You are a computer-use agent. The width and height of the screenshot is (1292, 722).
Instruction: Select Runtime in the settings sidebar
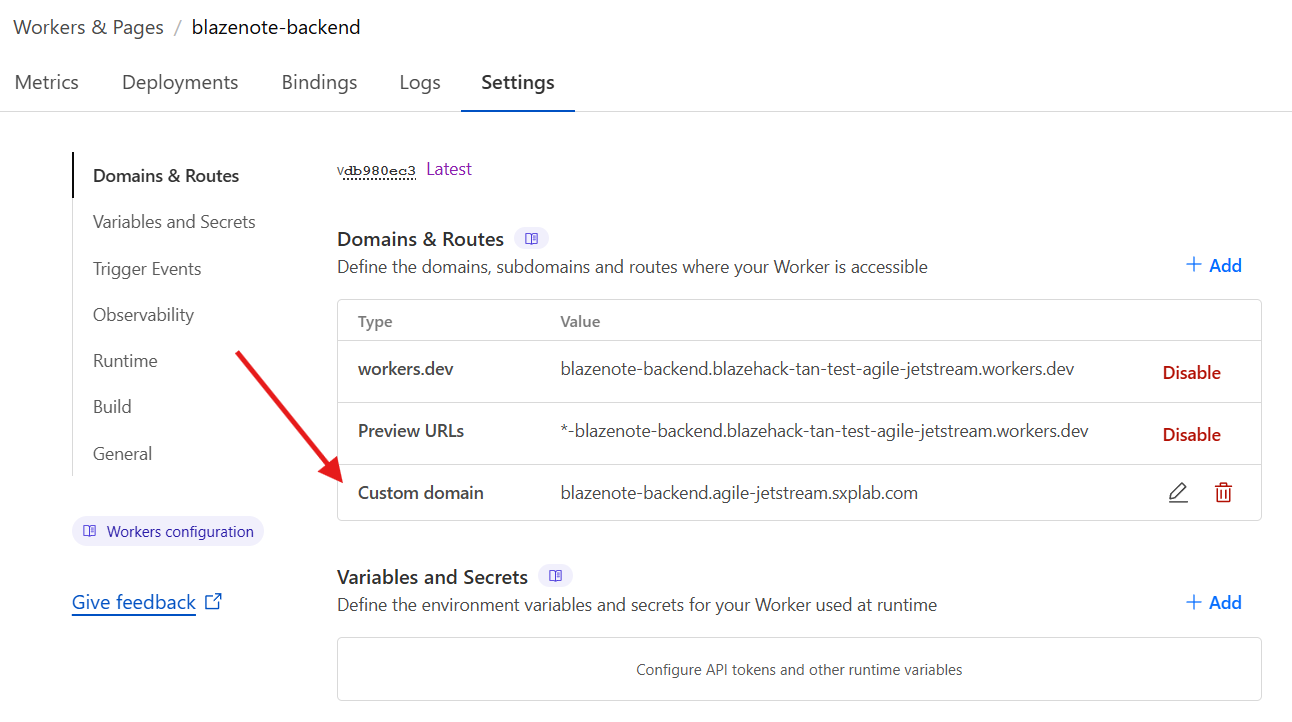tap(125, 361)
